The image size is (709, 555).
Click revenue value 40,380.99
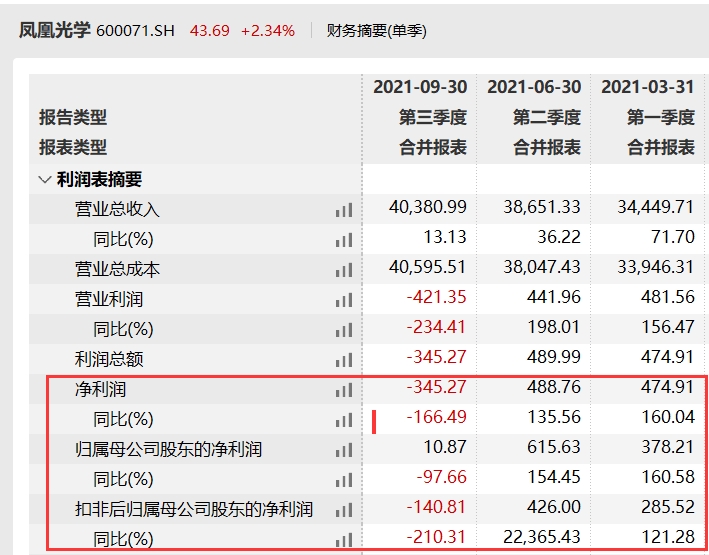click(x=427, y=207)
